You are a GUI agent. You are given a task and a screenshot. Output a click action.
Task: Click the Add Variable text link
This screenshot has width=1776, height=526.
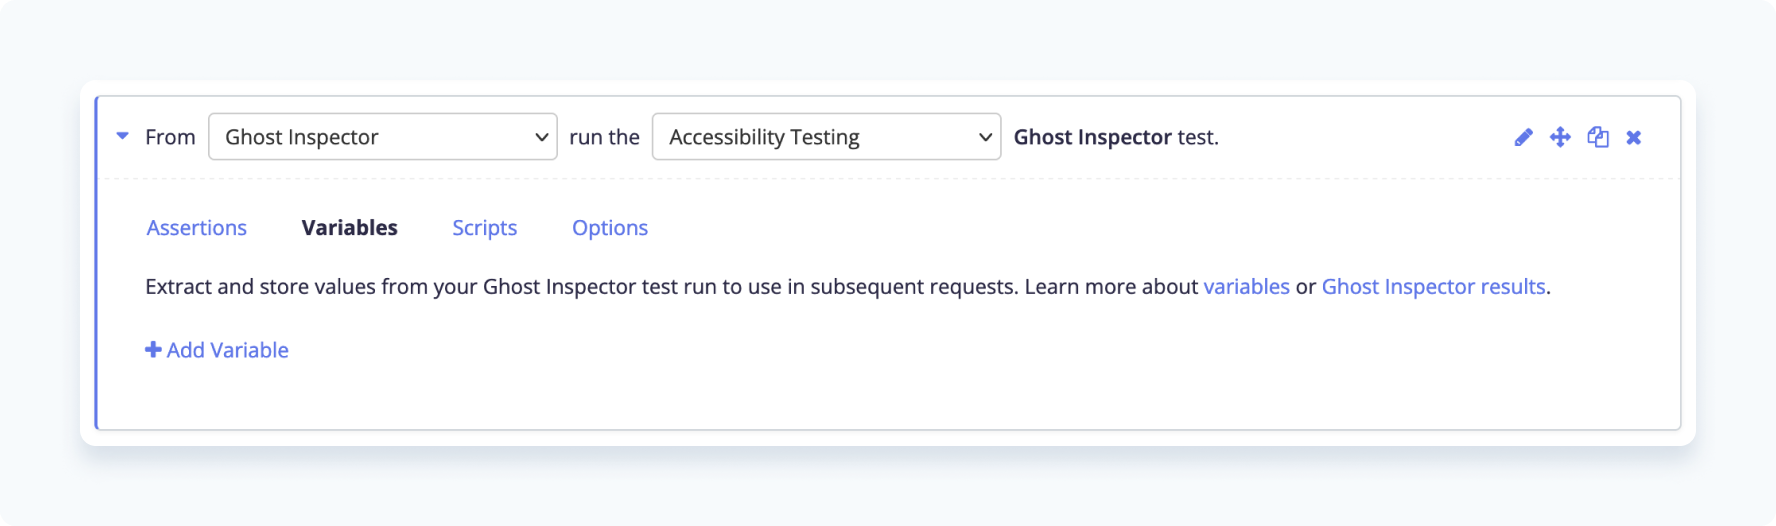(227, 350)
